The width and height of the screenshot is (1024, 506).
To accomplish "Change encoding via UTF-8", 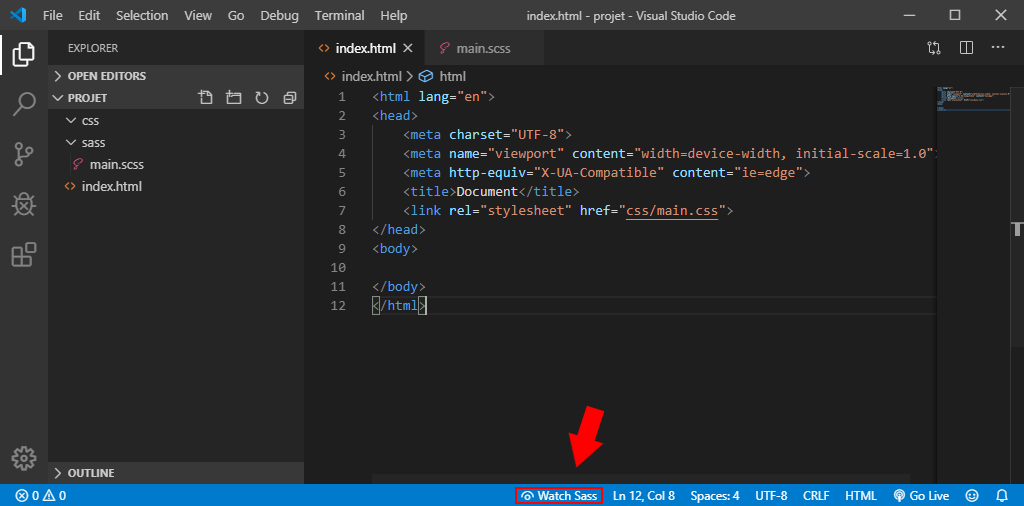I will 771,496.
